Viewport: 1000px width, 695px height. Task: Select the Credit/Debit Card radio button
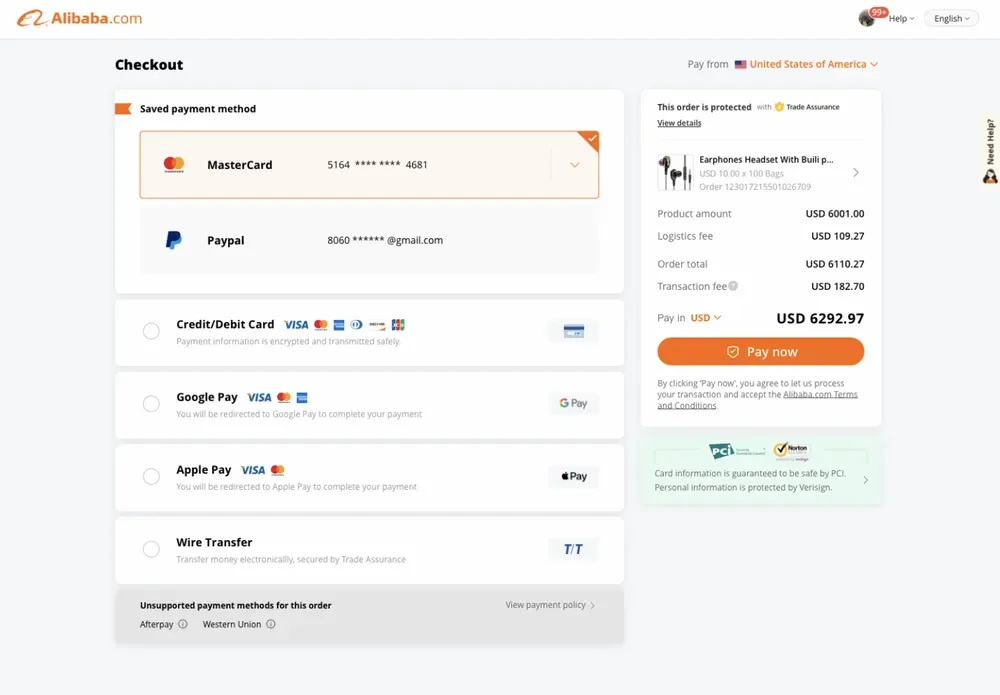click(x=151, y=330)
